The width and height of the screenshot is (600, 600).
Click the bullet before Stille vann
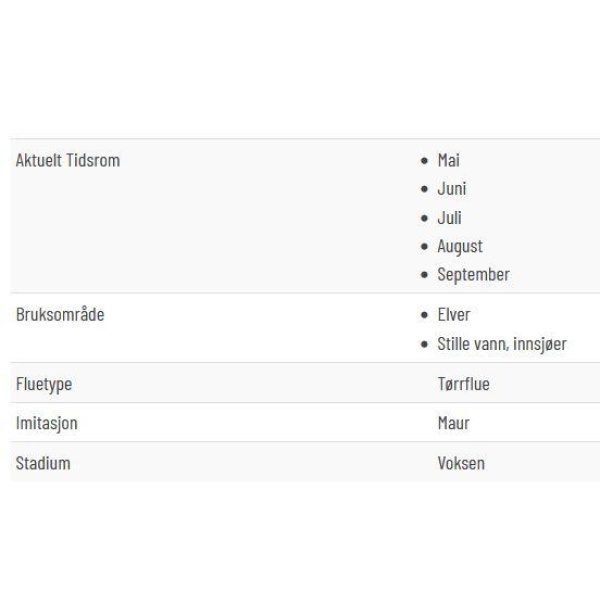click(424, 344)
